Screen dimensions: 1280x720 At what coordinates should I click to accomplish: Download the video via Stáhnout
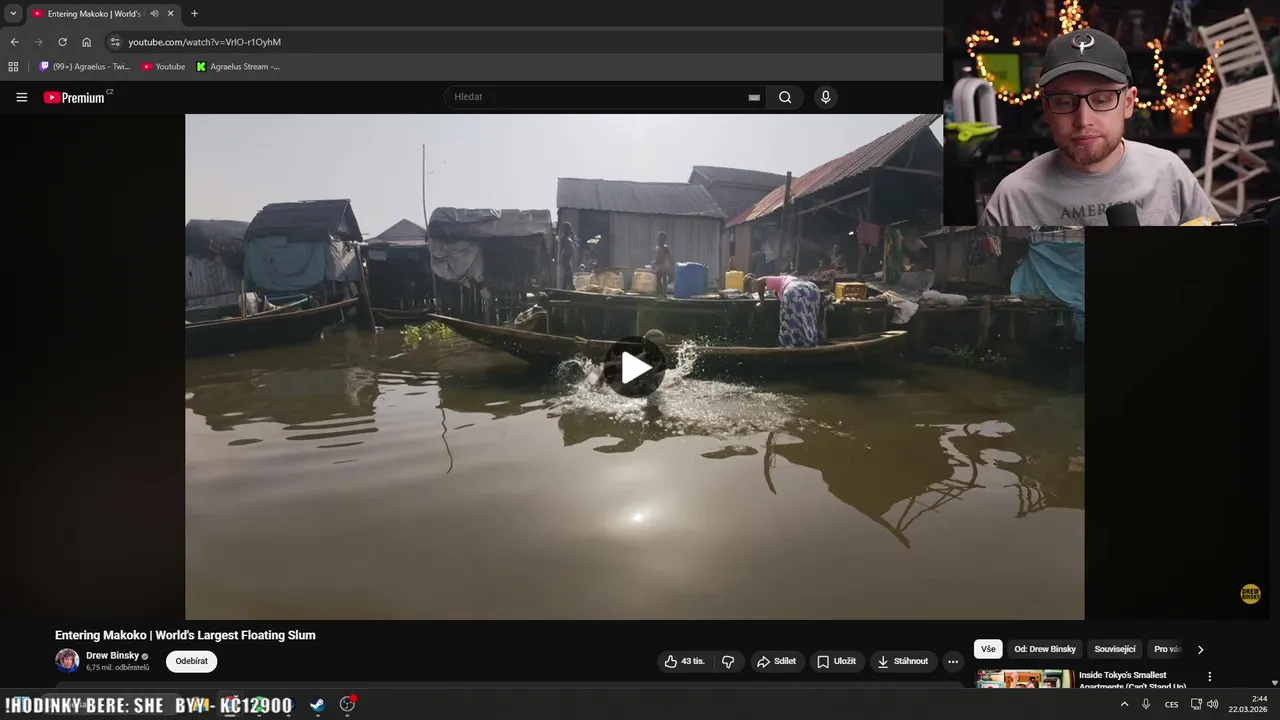(x=903, y=661)
